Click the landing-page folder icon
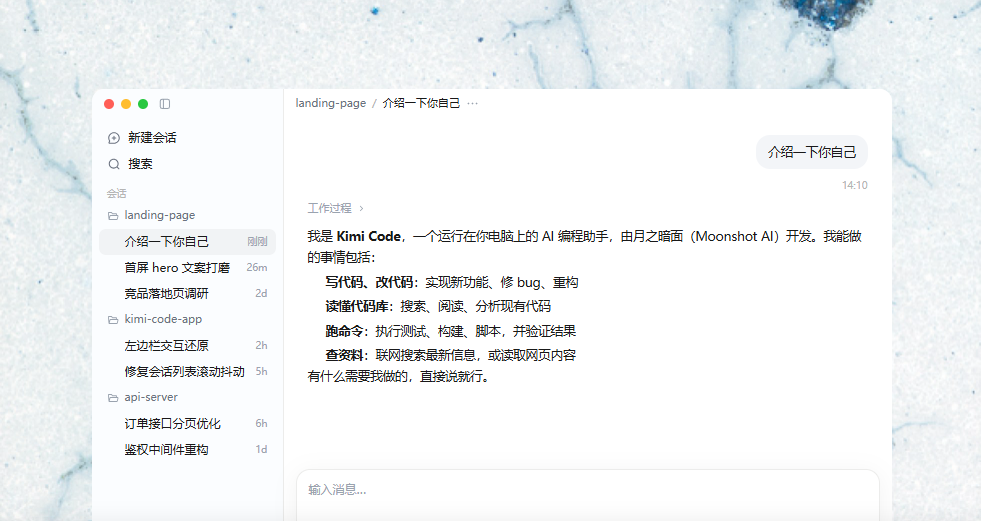Image resolution: width=981 pixels, height=521 pixels. coord(113,216)
